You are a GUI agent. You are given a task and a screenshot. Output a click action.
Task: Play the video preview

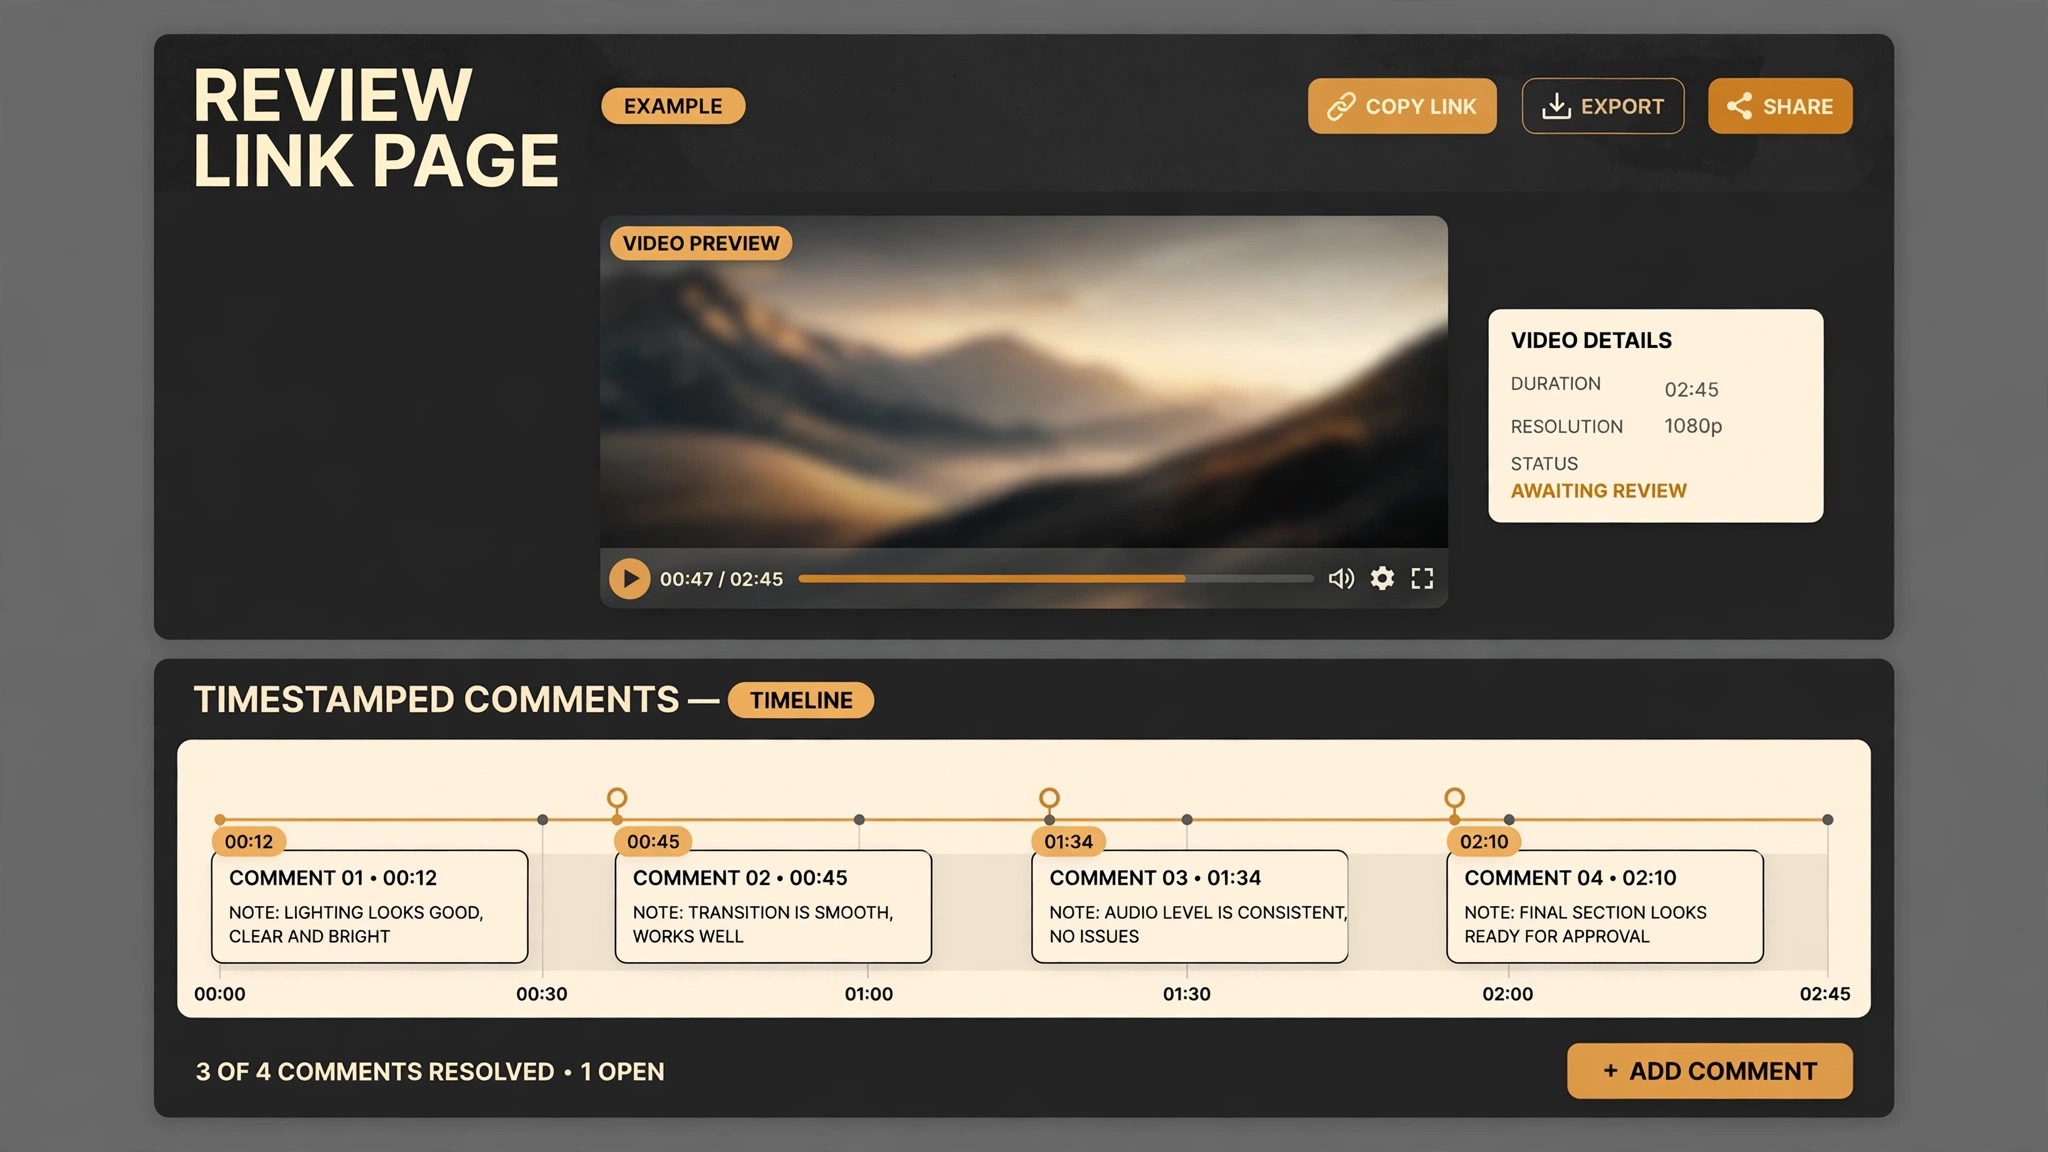(x=630, y=578)
